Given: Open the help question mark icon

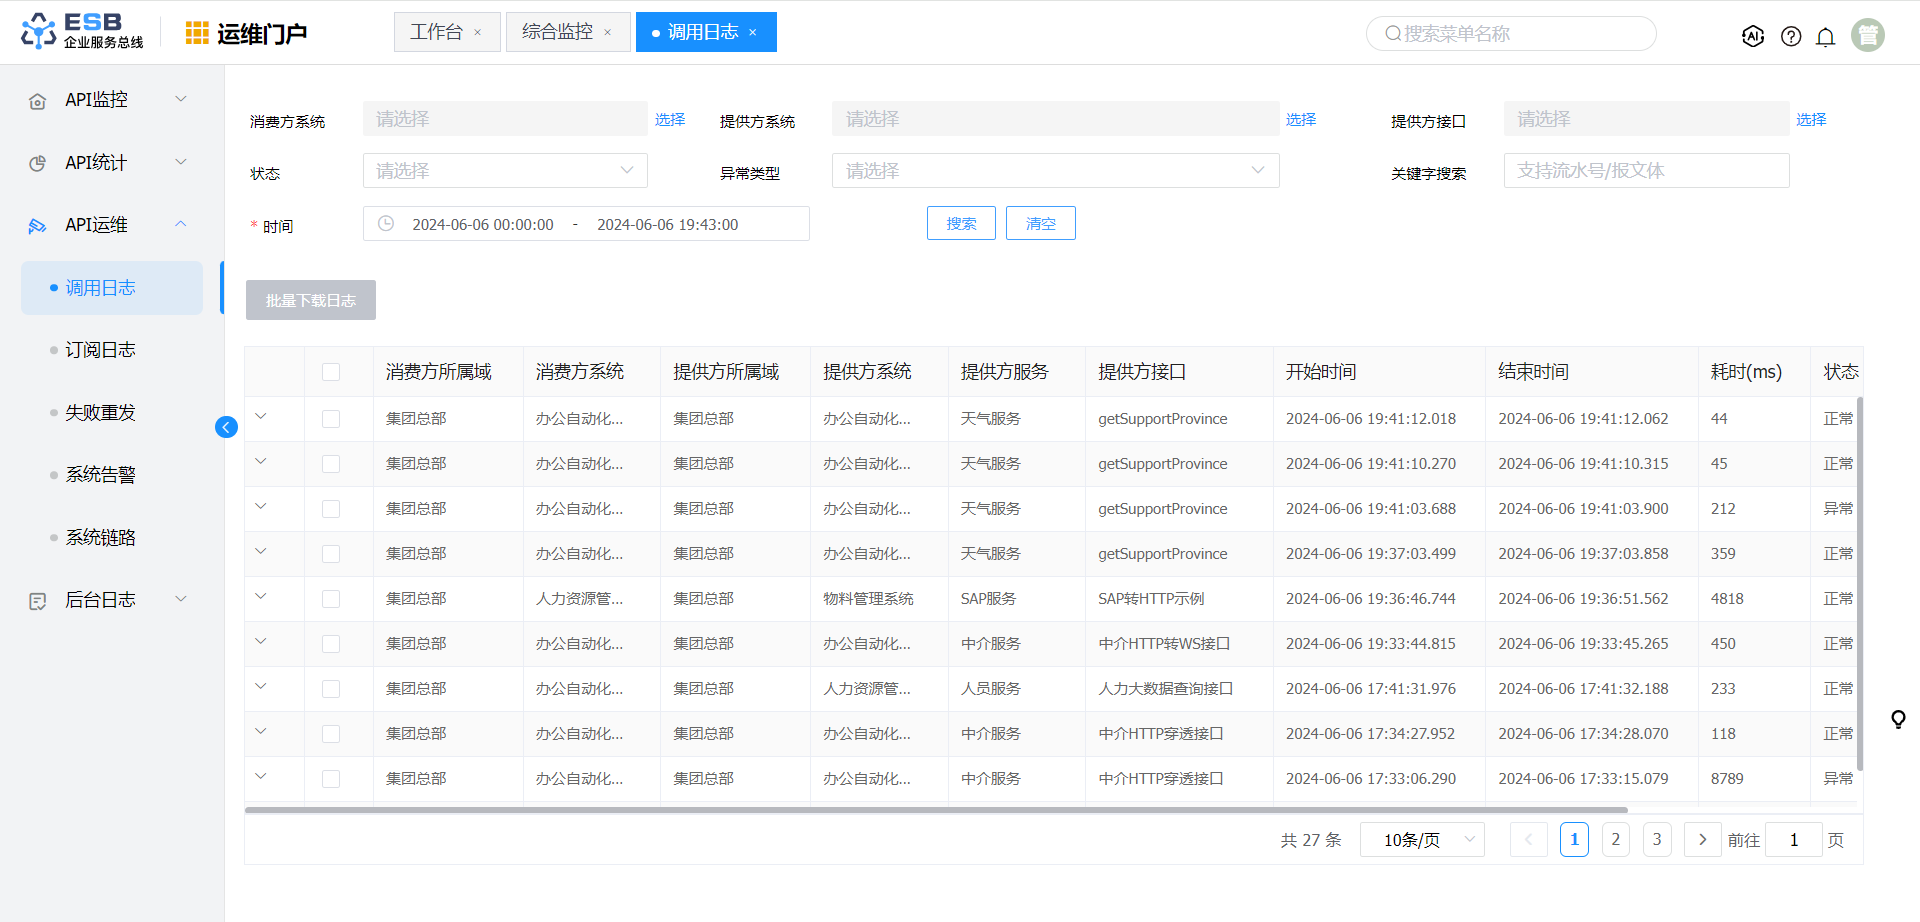Looking at the screenshot, I should click(x=1791, y=37).
